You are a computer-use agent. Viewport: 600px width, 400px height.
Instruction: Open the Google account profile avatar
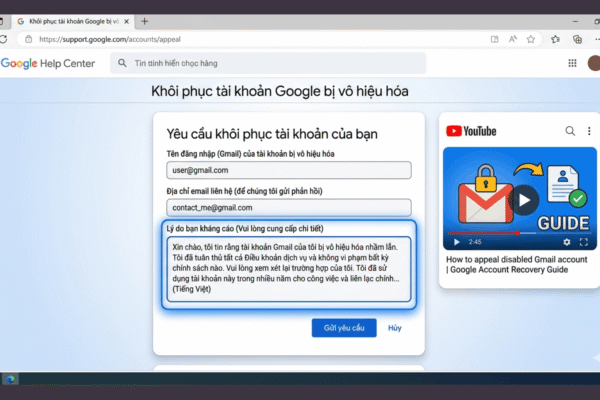[594, 63]
